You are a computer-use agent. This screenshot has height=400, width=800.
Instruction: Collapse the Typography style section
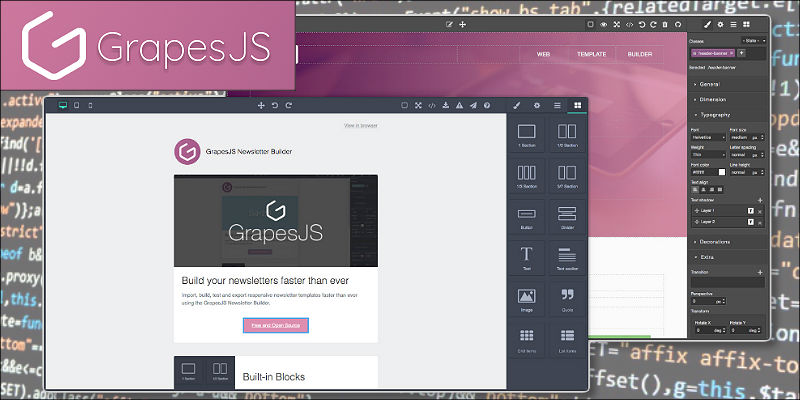click(728, 115)
